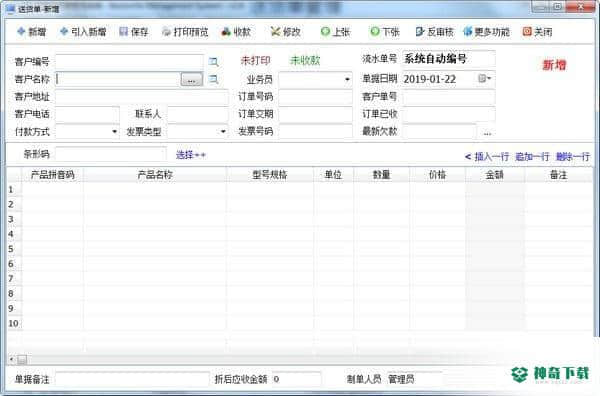Click the 删除一行 link
The width and height of the screenshot is (600, 396).
click(573, 156)
